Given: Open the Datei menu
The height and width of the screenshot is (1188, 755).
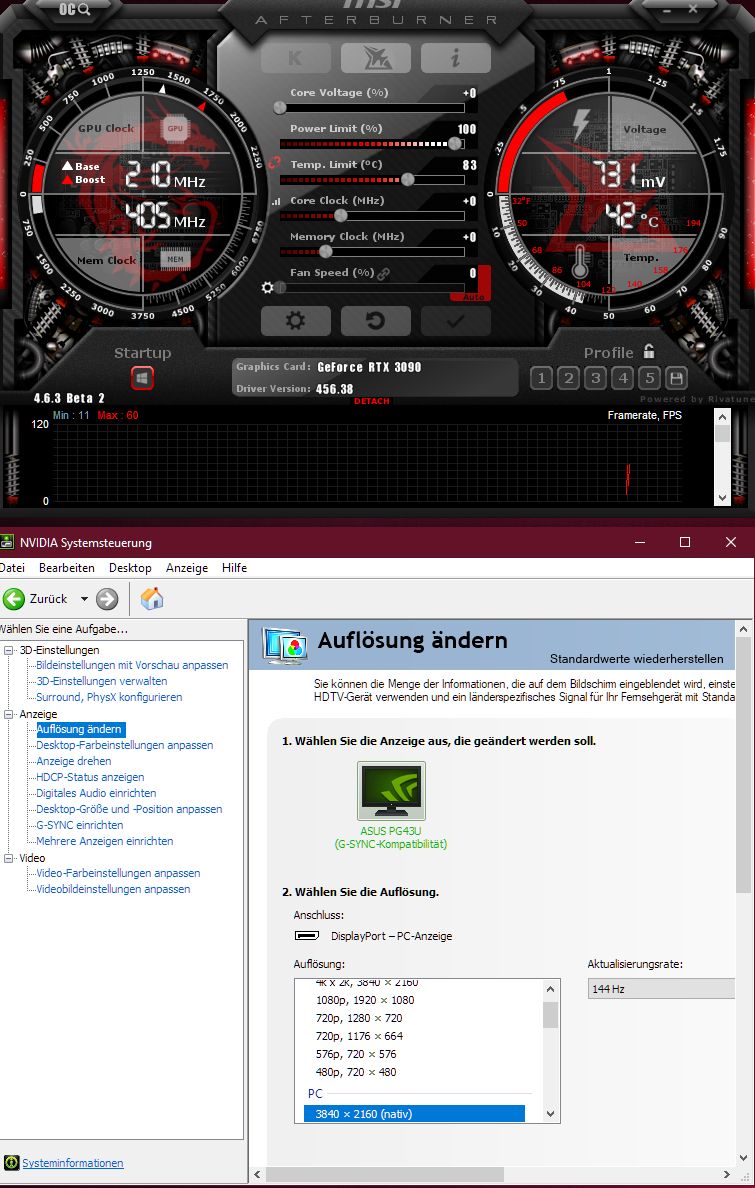Looking at the screenshot, I should click(x=12, y=567).
